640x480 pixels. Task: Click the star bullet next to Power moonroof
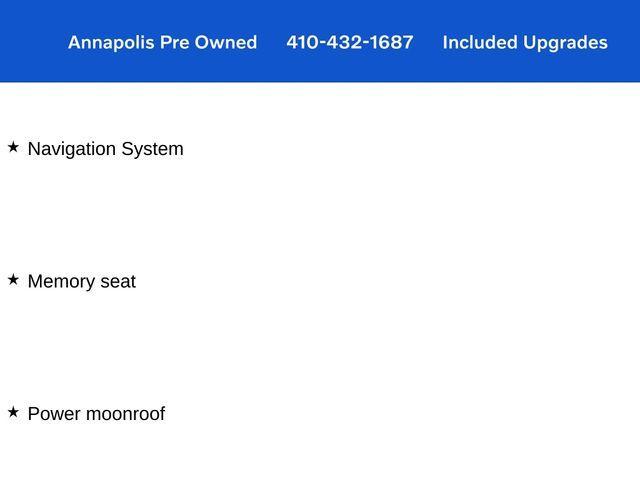tap(13, 412)
